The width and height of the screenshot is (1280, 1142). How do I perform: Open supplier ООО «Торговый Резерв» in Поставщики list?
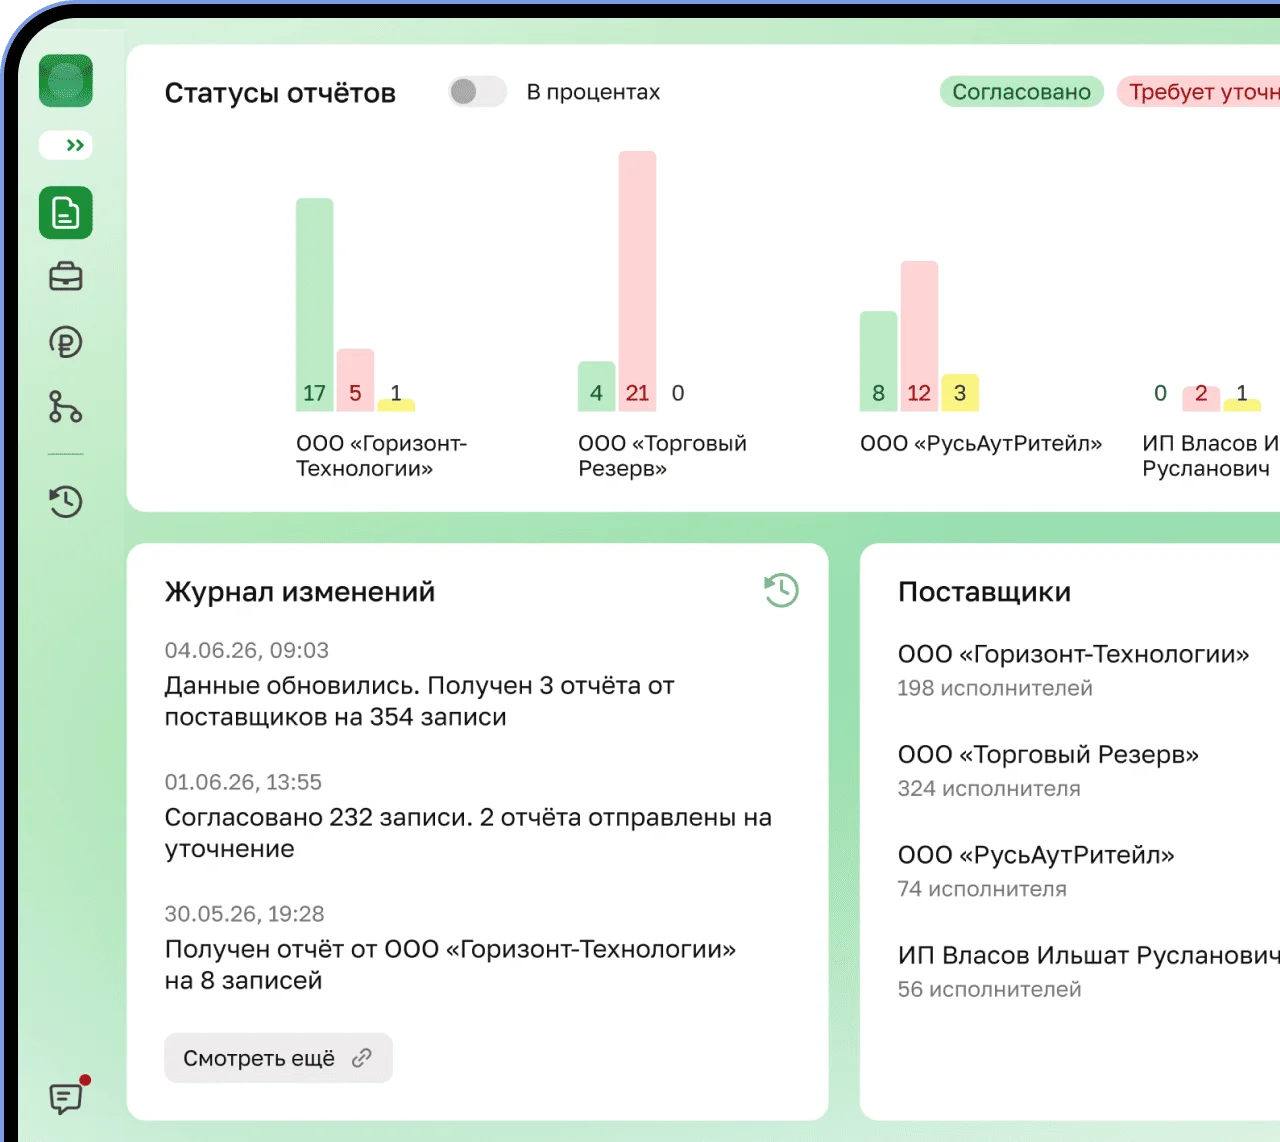click(x=1048, y=754)
